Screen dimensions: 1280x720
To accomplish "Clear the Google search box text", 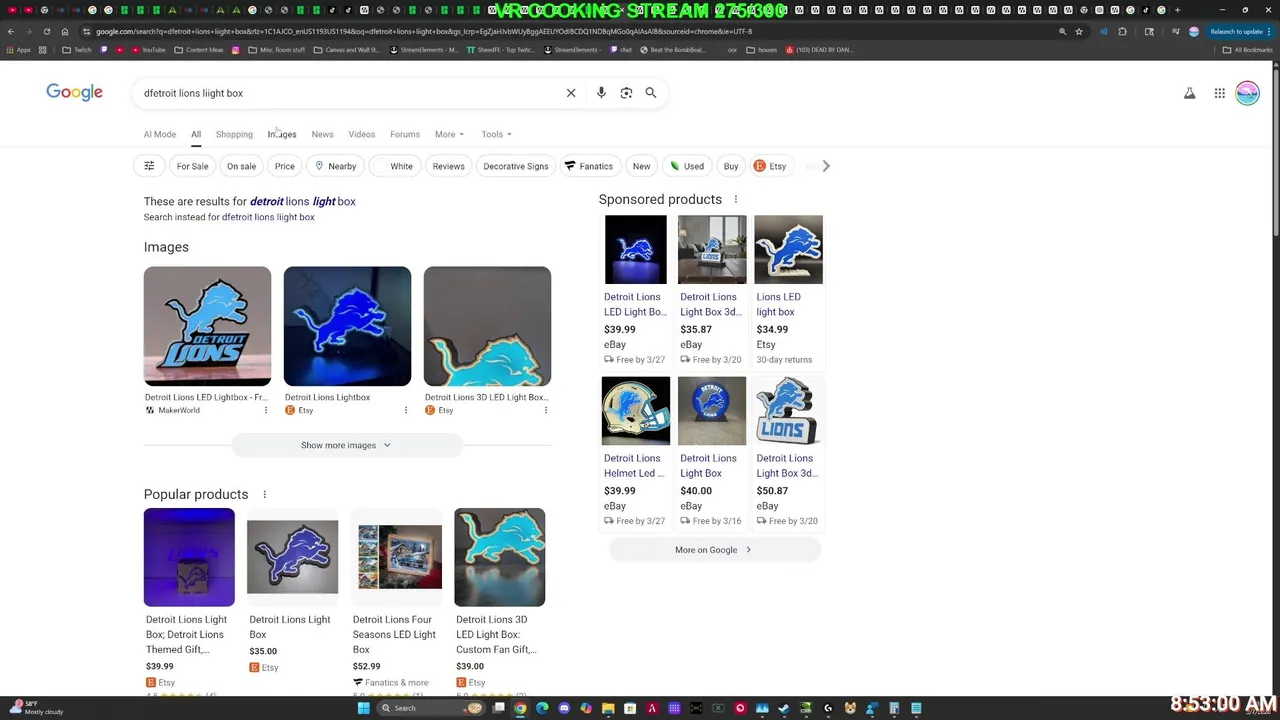I will pyautogui.click(x=571, y=93).
